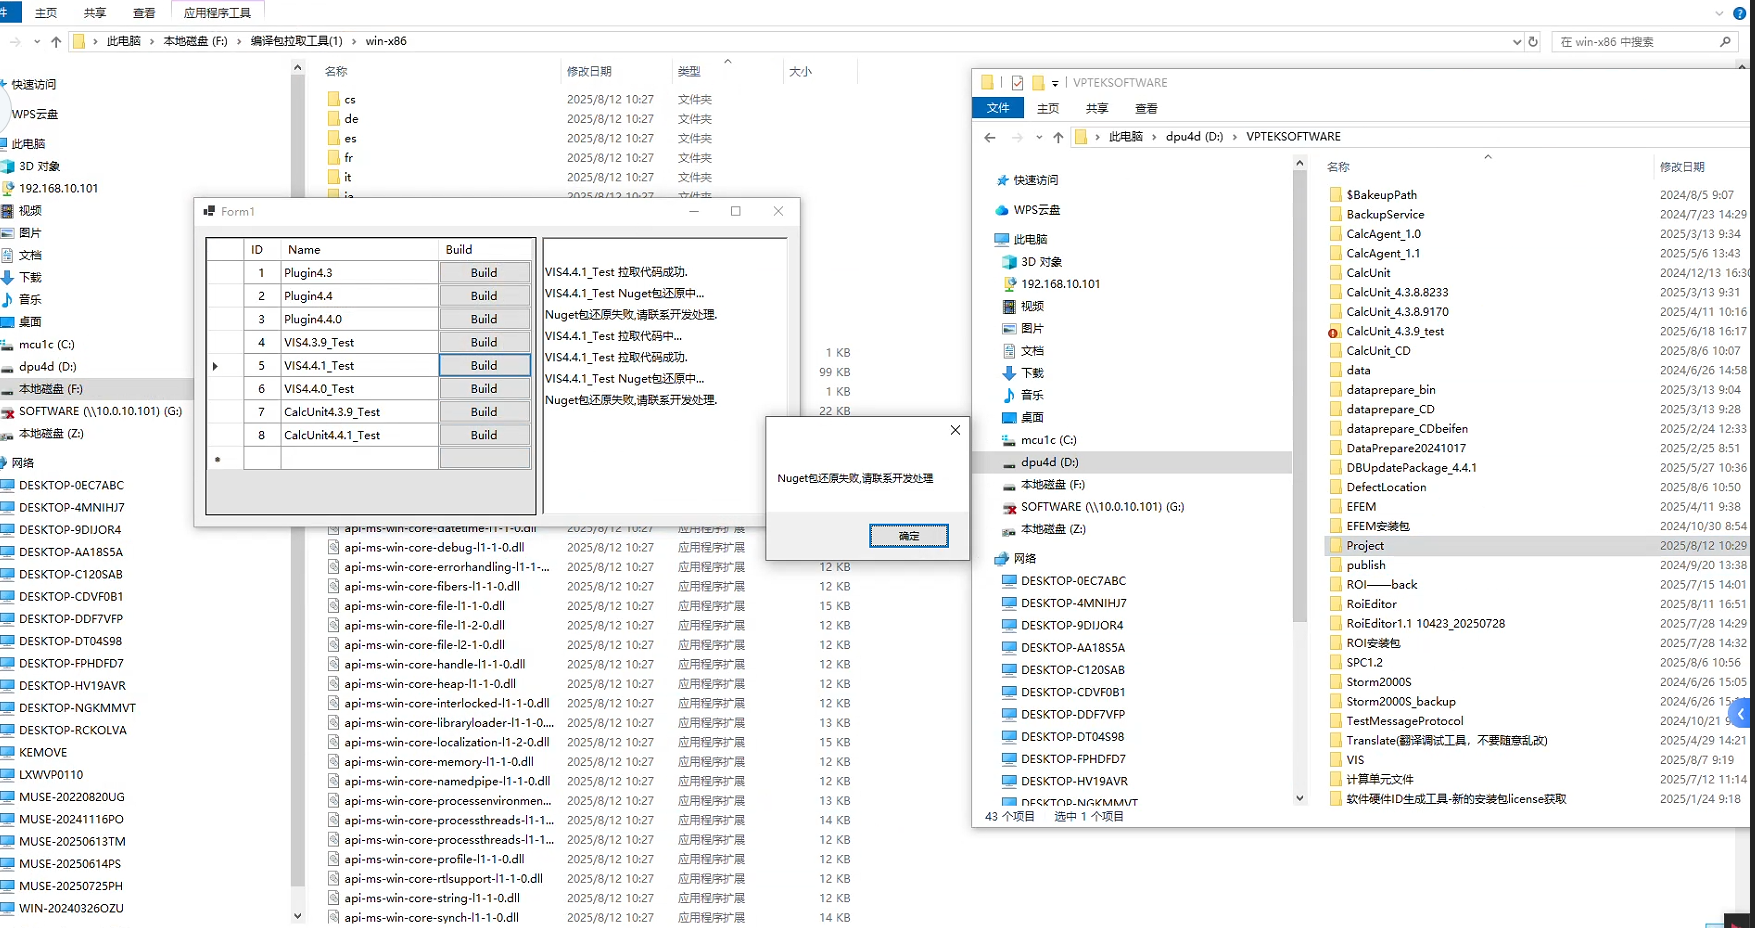Image resolution: width=1755 pixels, height=928 pixels.
Task: Click scrollbar of VPTEKSOFTWARE navigation pane
Action: pos(1299,400)
